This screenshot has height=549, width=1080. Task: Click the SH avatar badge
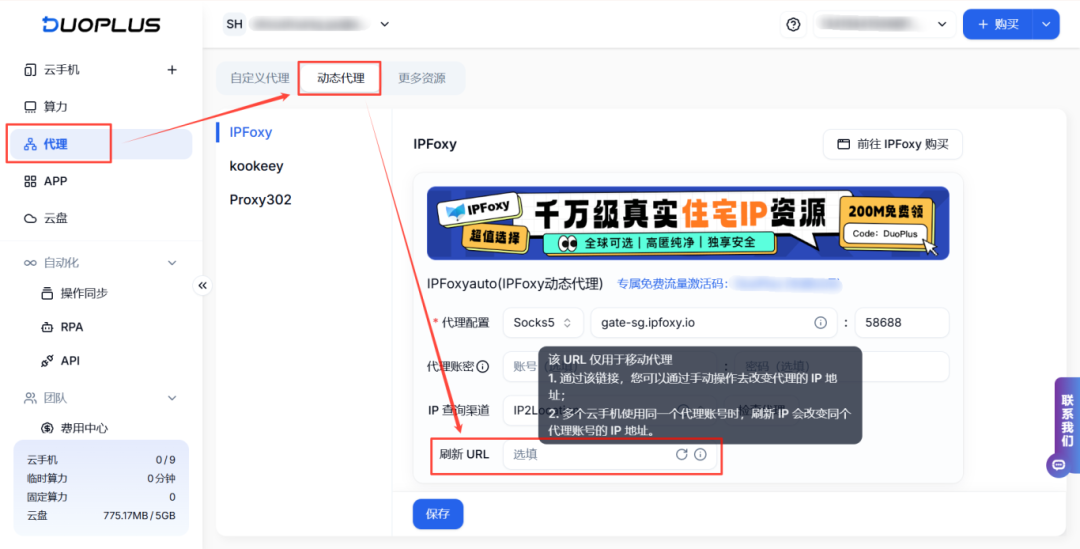coord(234,24)
